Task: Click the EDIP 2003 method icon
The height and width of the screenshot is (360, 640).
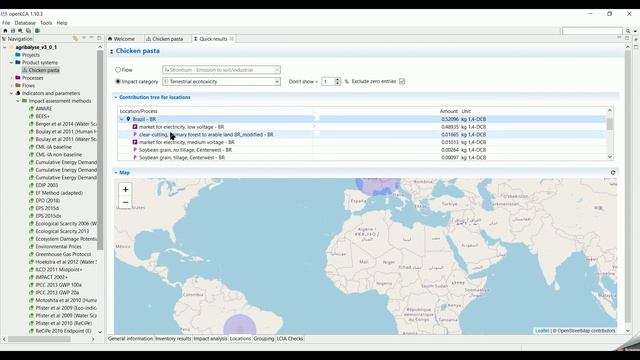Action: click(x=31, y=185)
